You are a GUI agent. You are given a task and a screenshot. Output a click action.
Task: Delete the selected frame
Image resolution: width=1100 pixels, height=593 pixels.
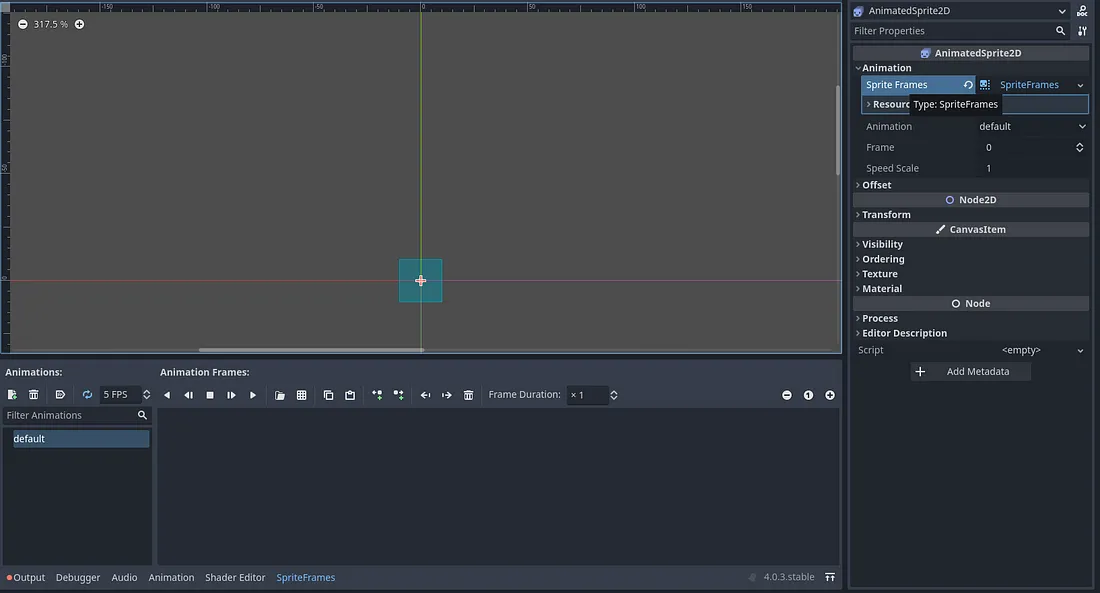pyautogui.click(x=469, y=395)
